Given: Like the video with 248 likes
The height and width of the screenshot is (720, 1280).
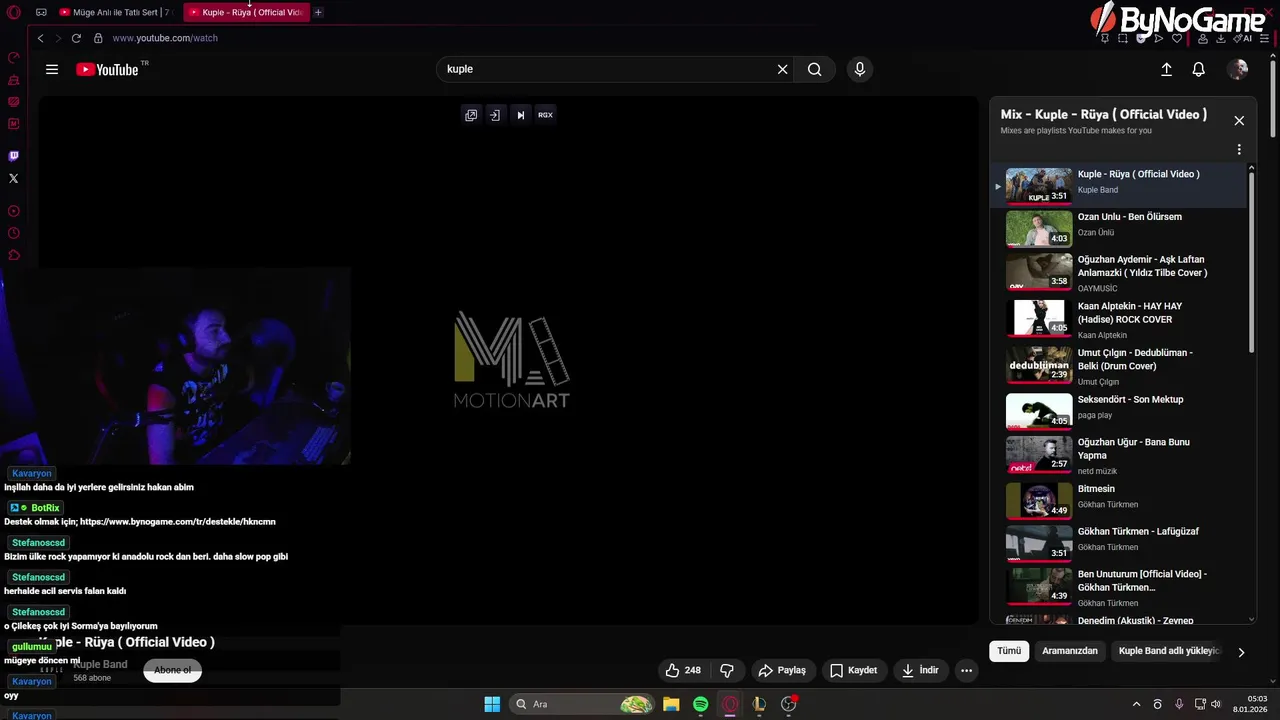Looking at the screenshot, I should click(x=684, y=670).
